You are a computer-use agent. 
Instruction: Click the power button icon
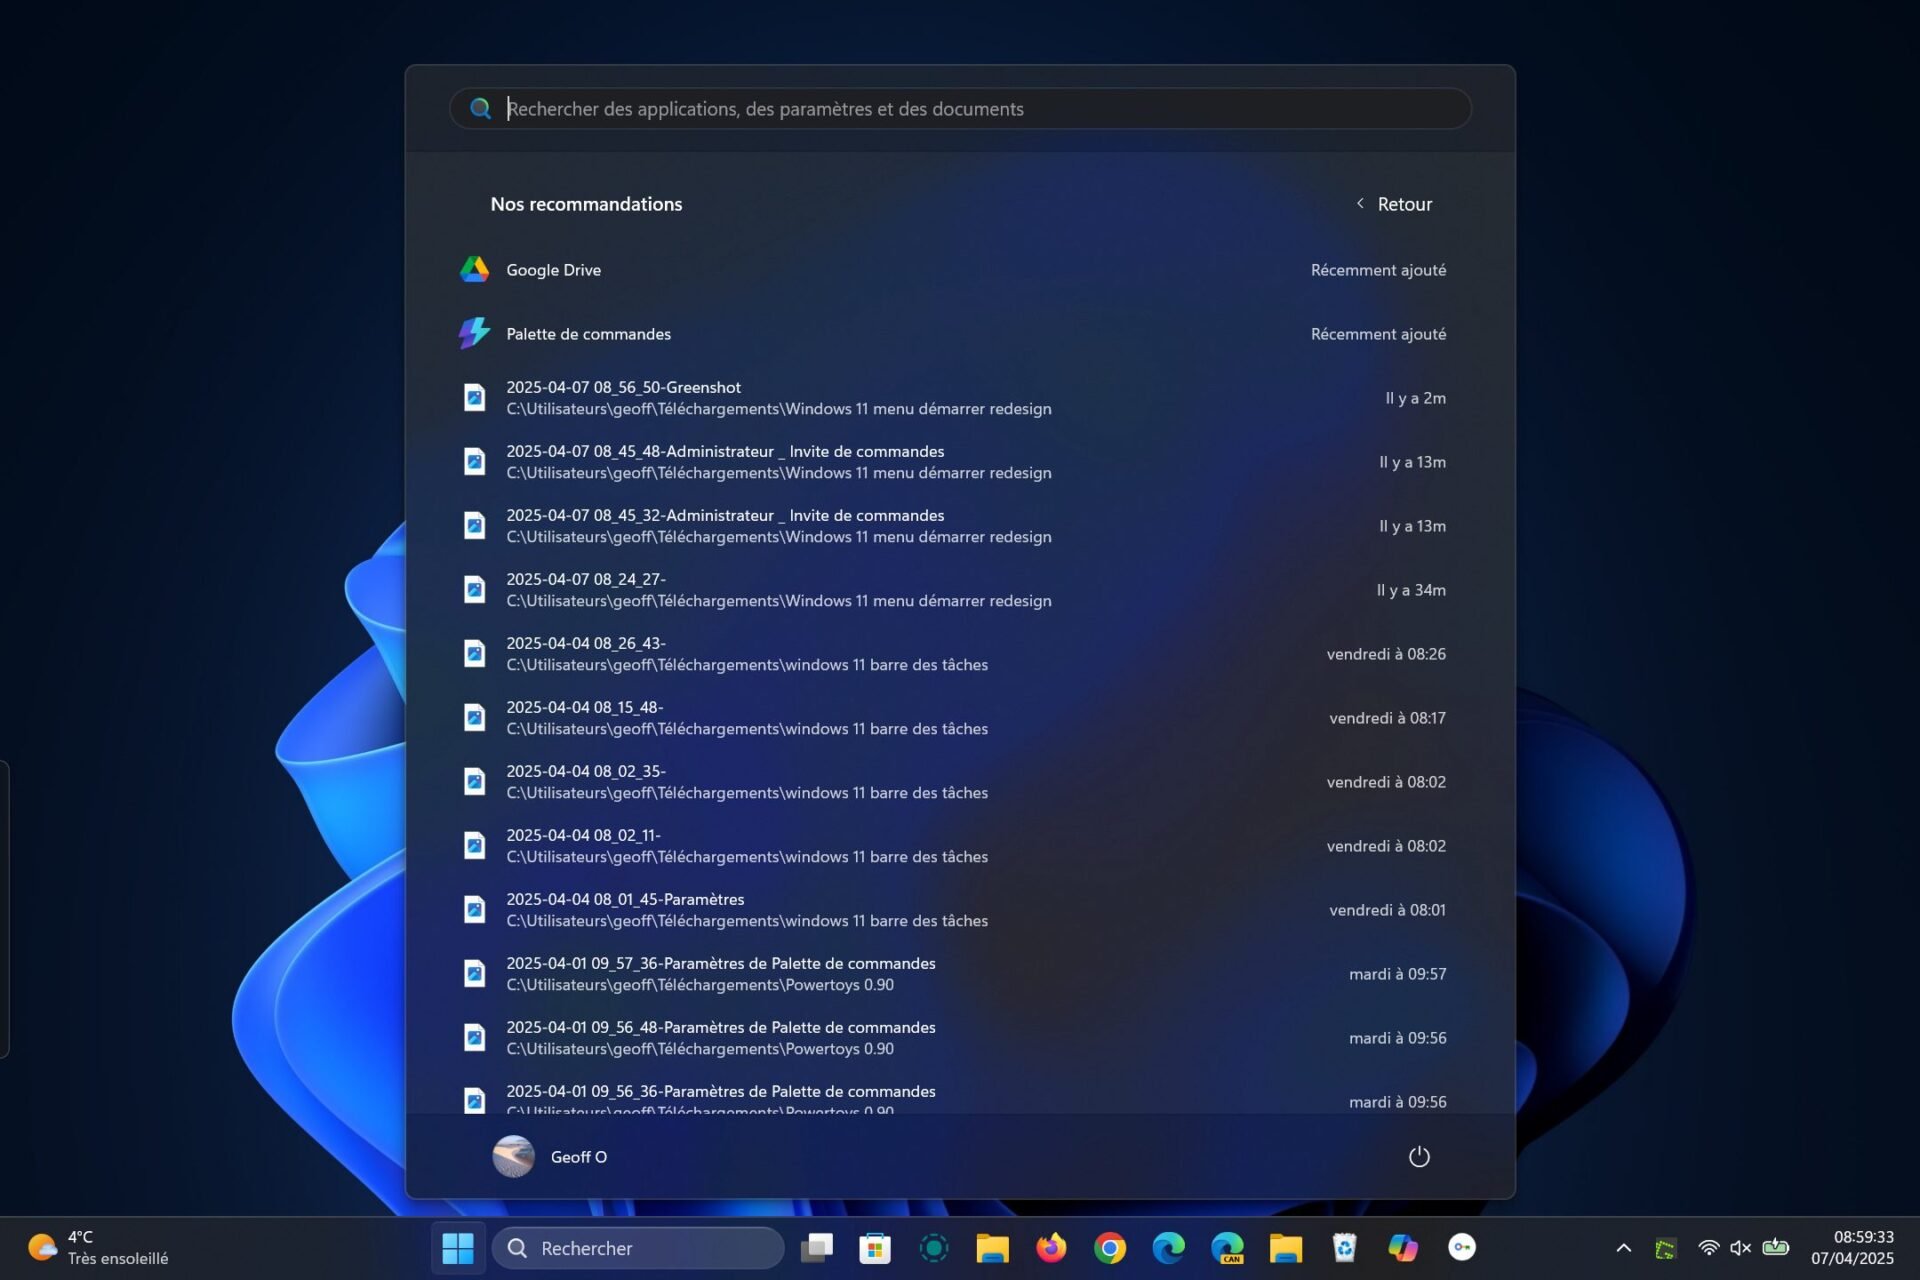(x=1418, y=1157)
